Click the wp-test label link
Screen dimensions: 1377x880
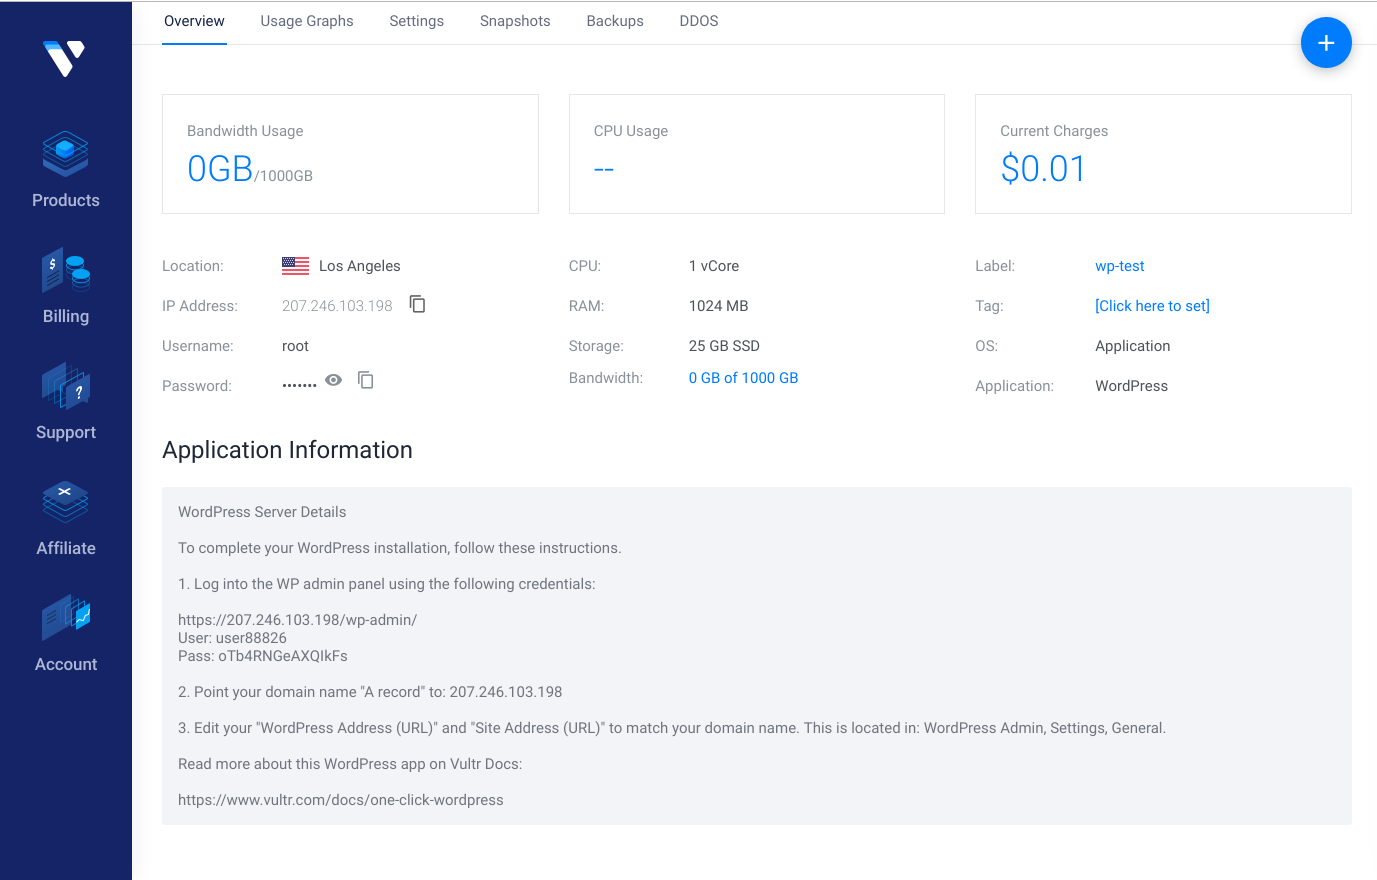pyautogui.click(x=1119, y=266)
